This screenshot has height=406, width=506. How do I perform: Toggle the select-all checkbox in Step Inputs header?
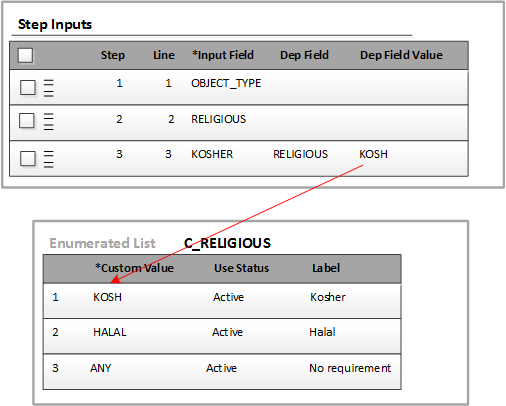coord(25,55)
